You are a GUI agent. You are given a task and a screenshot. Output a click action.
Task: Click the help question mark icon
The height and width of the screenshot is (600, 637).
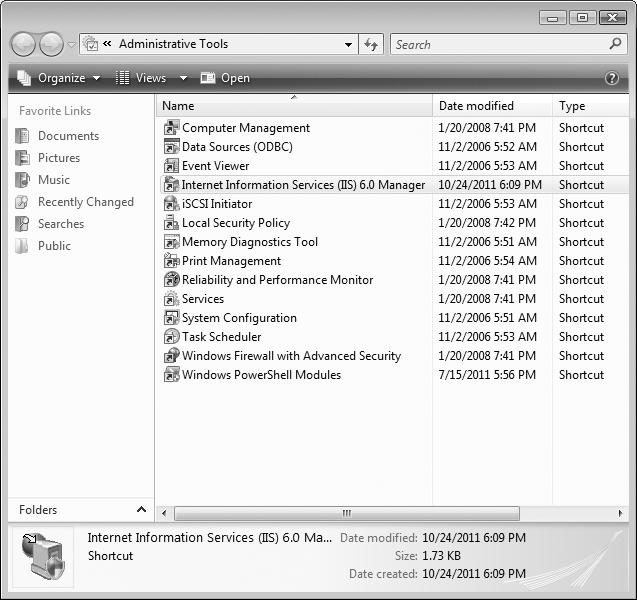612,78
